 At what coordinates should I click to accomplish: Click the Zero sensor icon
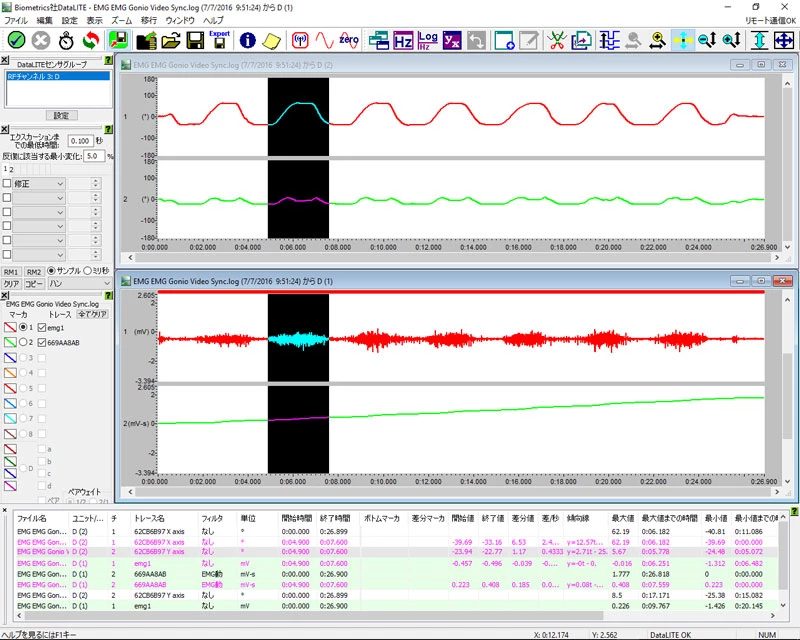pyautogui.click(x=349, y=40)
